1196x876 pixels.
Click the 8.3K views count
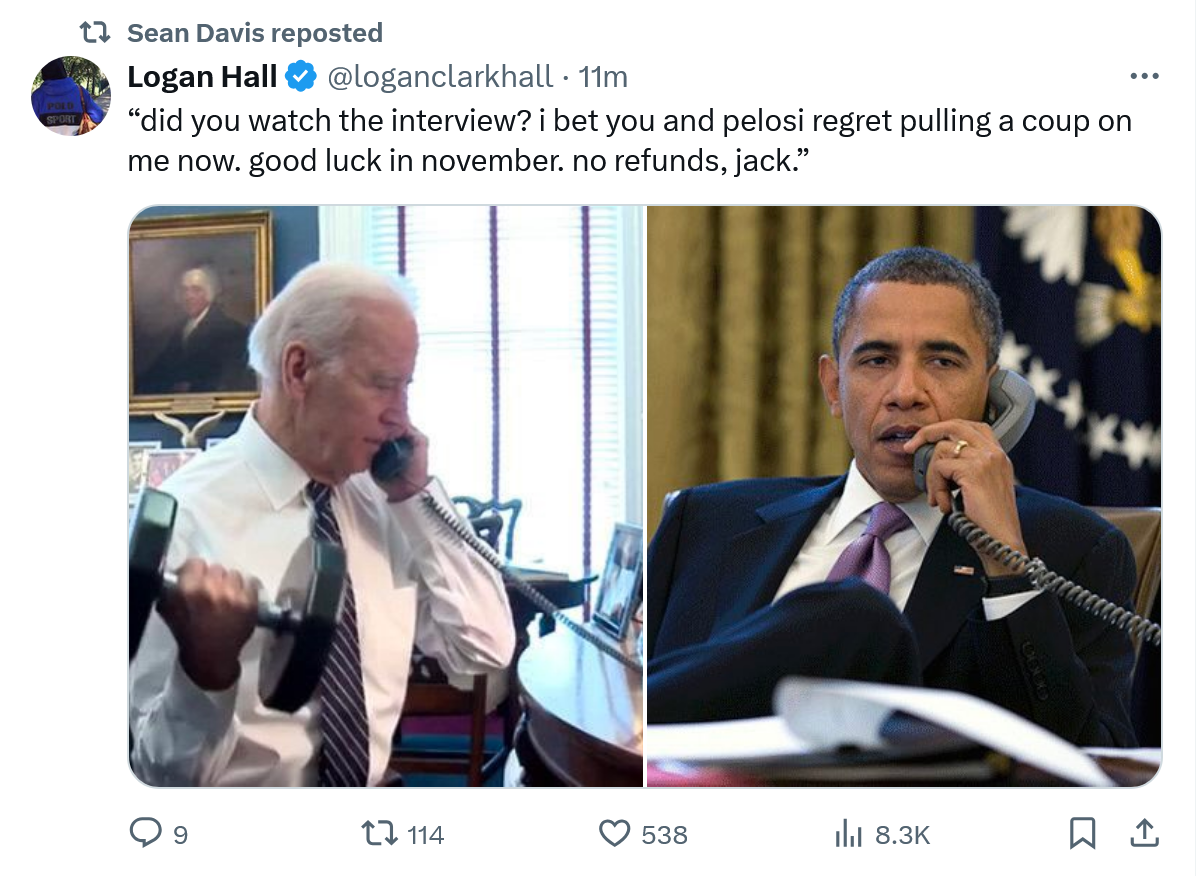pos(902,834)
